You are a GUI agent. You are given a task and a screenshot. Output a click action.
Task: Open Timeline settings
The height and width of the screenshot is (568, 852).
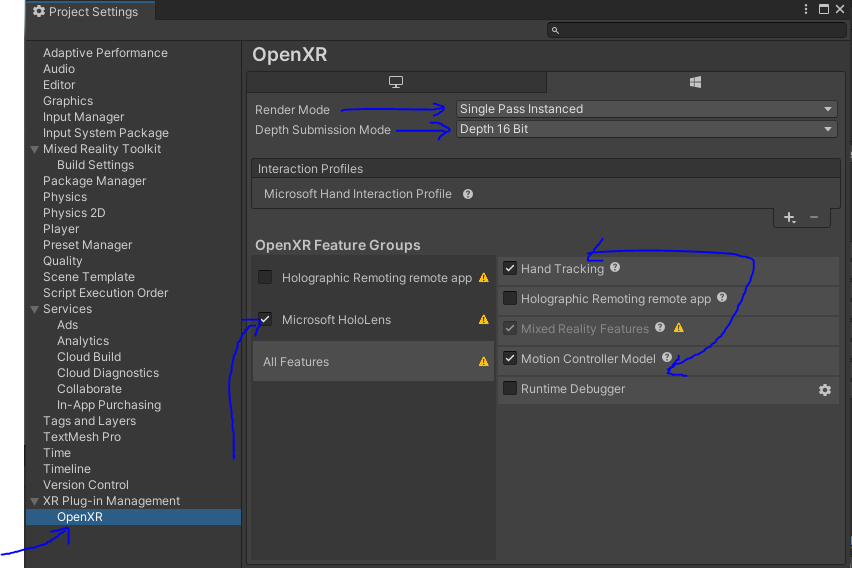point(67,469)
